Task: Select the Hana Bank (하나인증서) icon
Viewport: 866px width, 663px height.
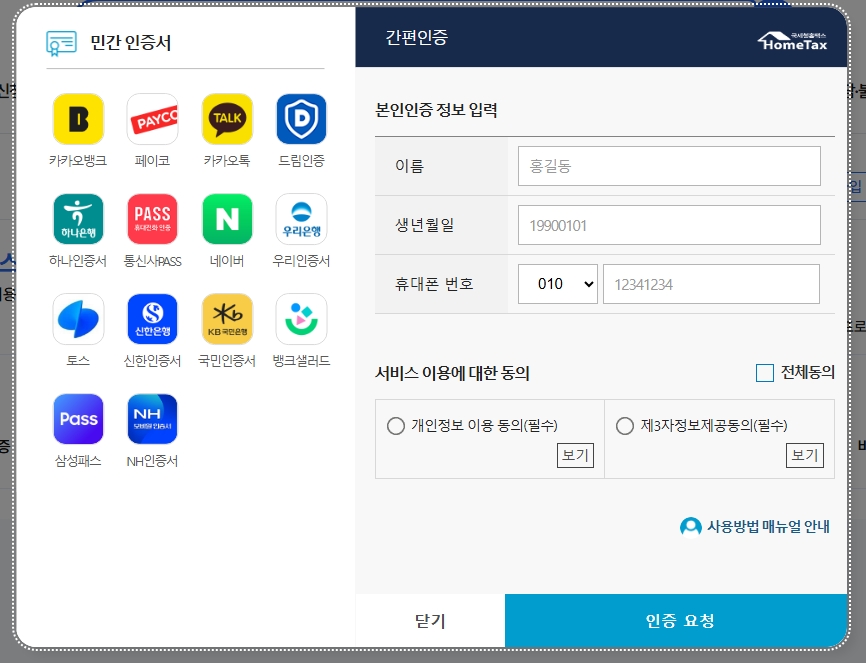Action: pyautogui.click(x=78, y=219)
